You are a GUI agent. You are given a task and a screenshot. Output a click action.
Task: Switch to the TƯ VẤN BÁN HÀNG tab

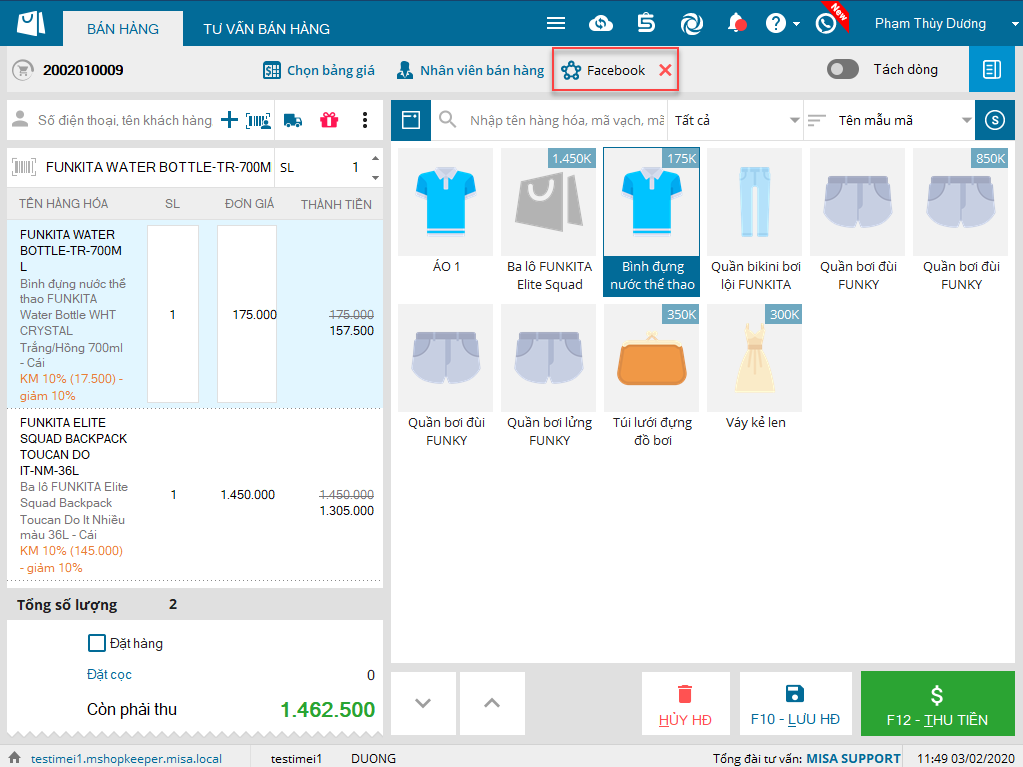(x=266, y=29)
